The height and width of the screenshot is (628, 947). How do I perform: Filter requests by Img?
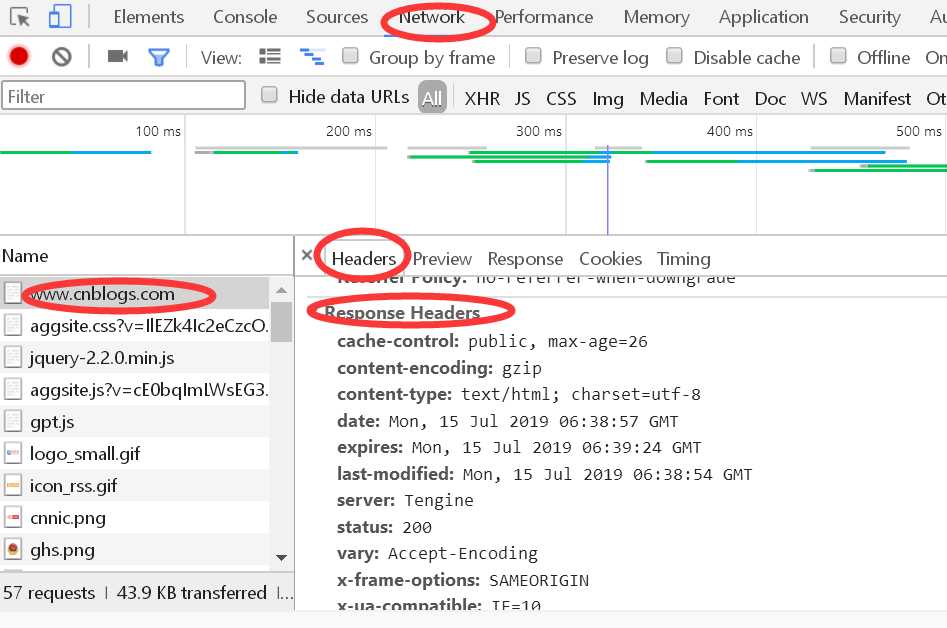[608, 98]
